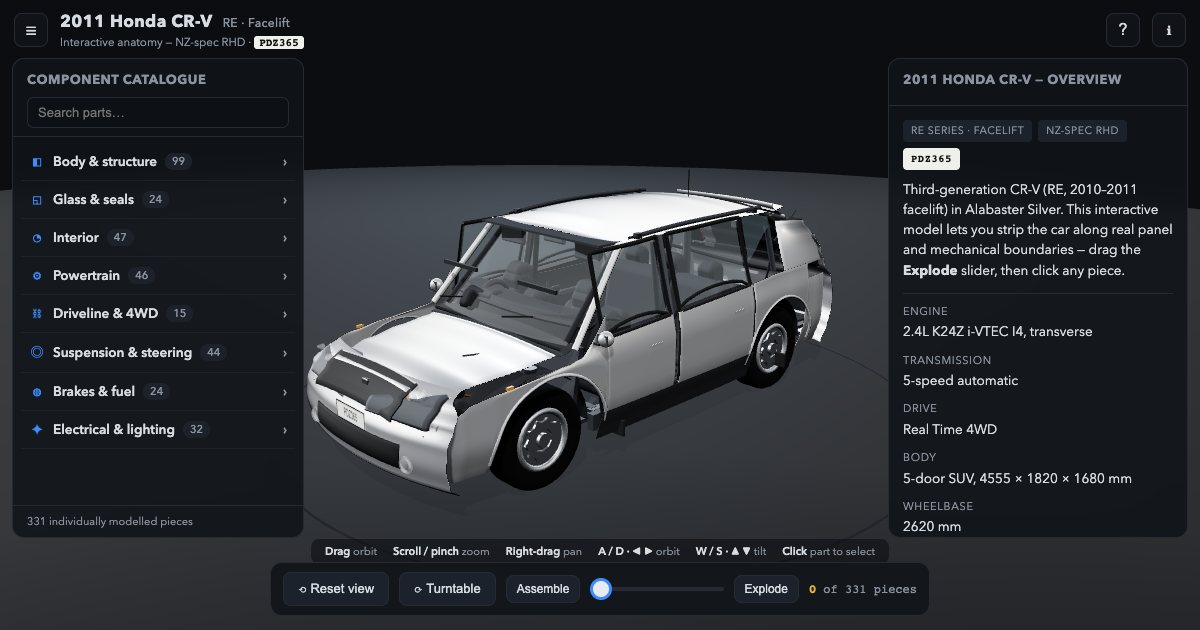
Task: Click the PDZ365 plate badge in the header
Action: (x=279, y=43)
